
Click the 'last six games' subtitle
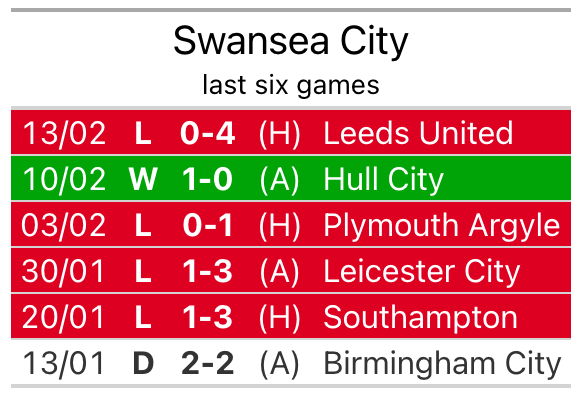291,85
